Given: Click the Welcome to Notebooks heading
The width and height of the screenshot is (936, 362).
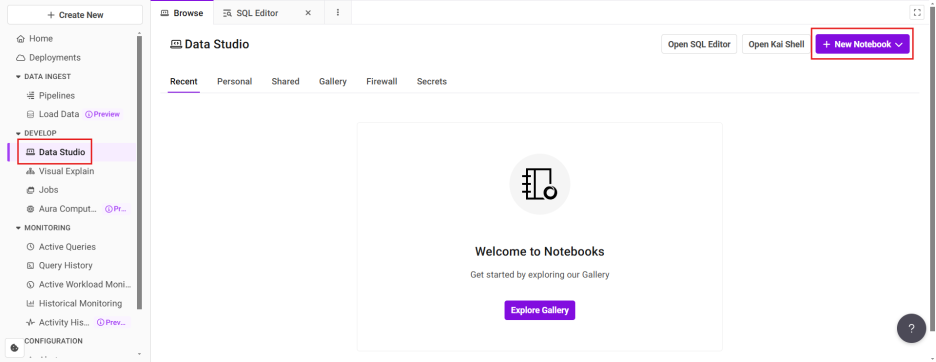Looking at the screenshot, I should pos(540,251).
